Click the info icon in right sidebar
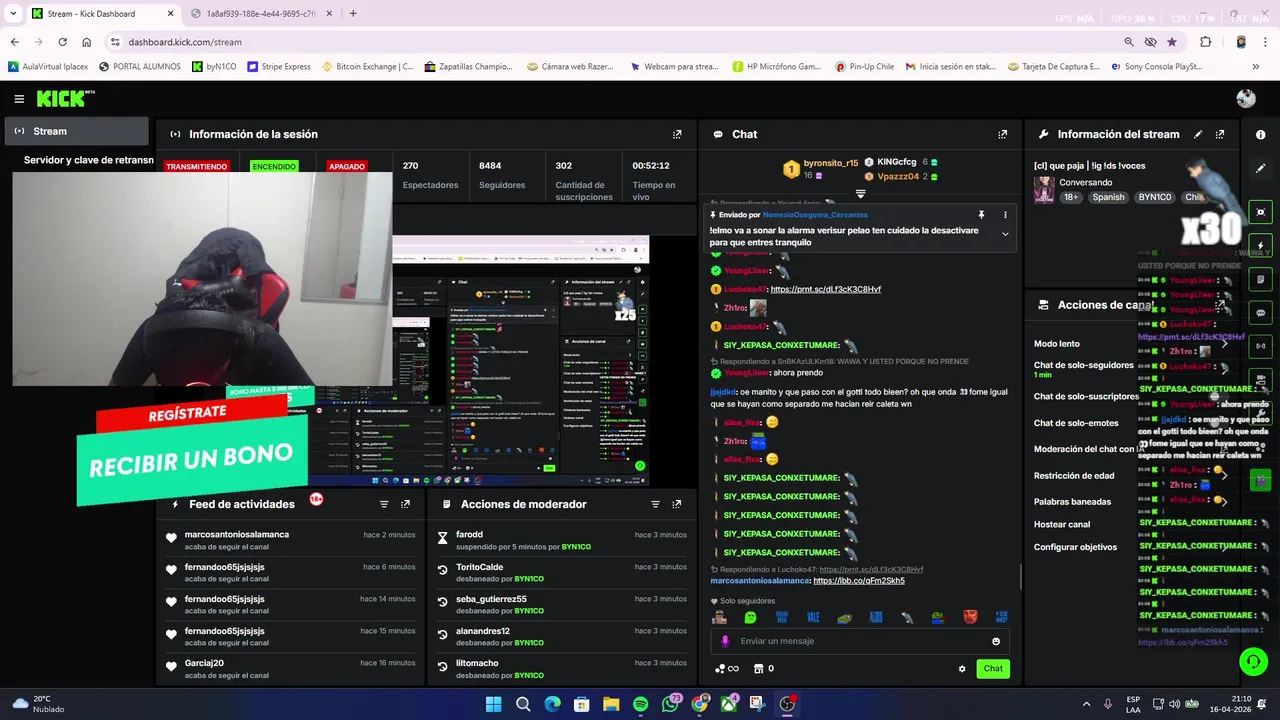1280x720 pixels. [x=1261, y=135]
